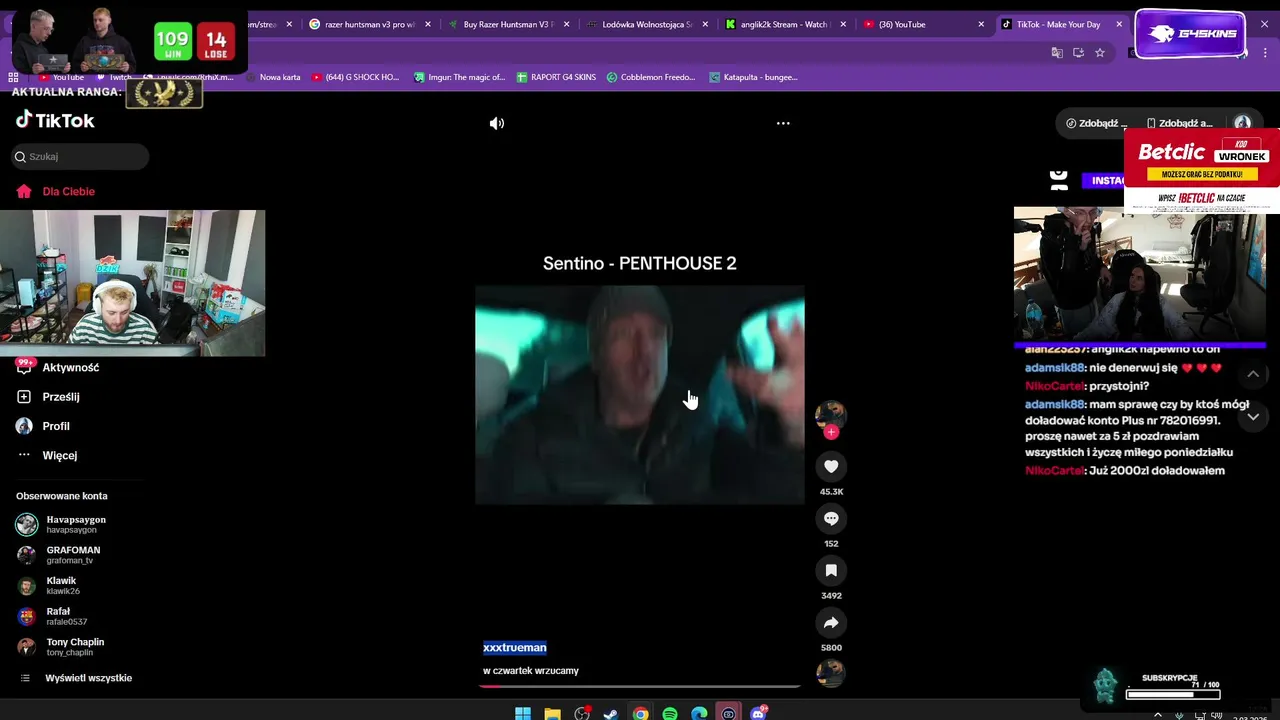Click the translate page icon
This screenshot has height=720, width=1280.
(1057, 52)
